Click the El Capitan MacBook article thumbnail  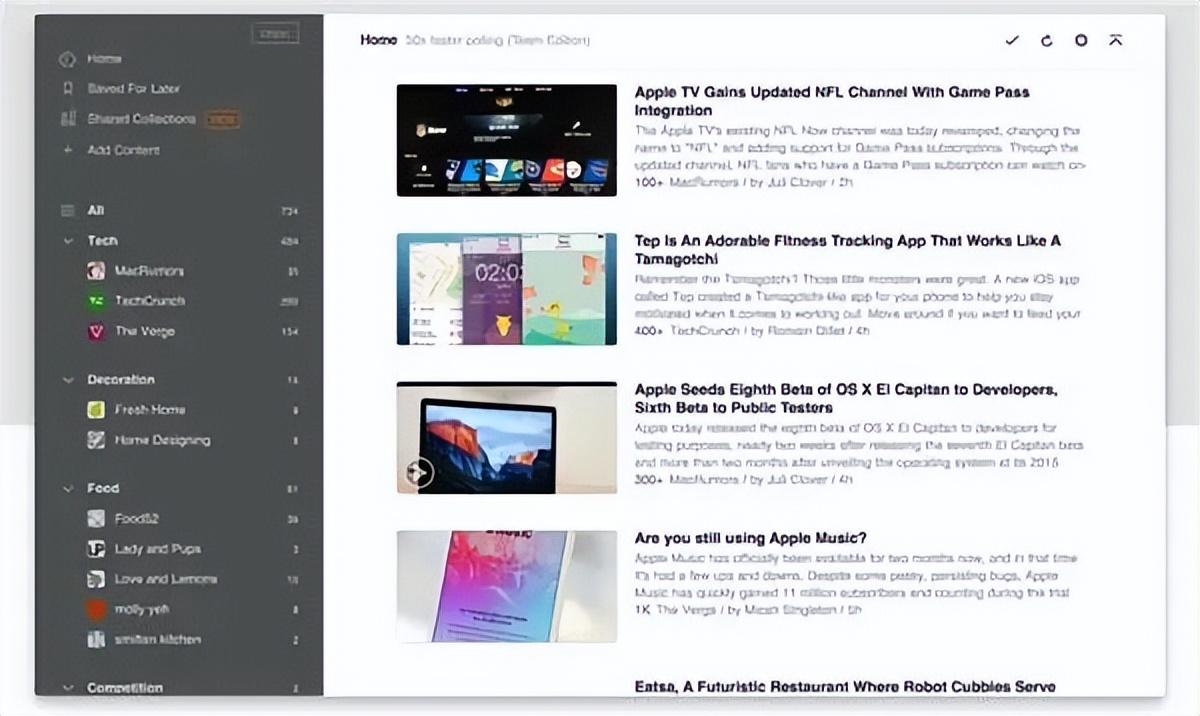pos(506,438)
